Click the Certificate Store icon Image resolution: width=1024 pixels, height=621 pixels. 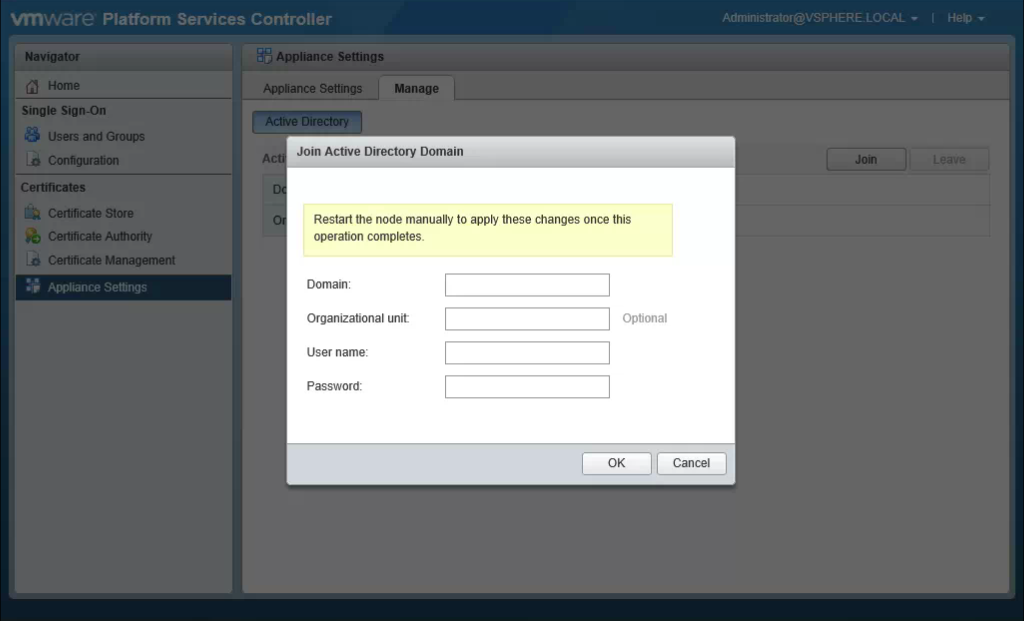coord(32,212)
